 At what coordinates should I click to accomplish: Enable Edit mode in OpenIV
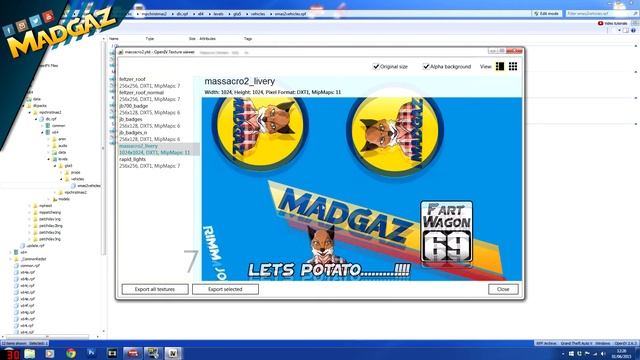[x=547, y=13]
